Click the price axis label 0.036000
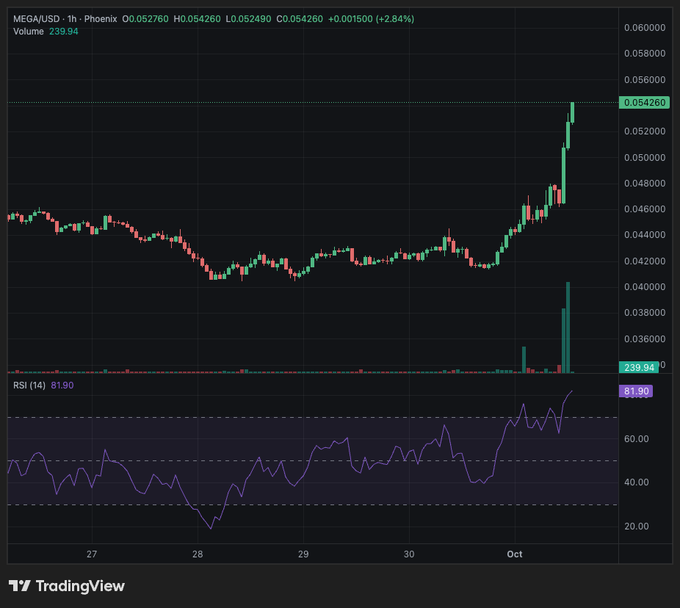Image resolution: width=680 pixels, height=608 pixels. pos(644,339)
